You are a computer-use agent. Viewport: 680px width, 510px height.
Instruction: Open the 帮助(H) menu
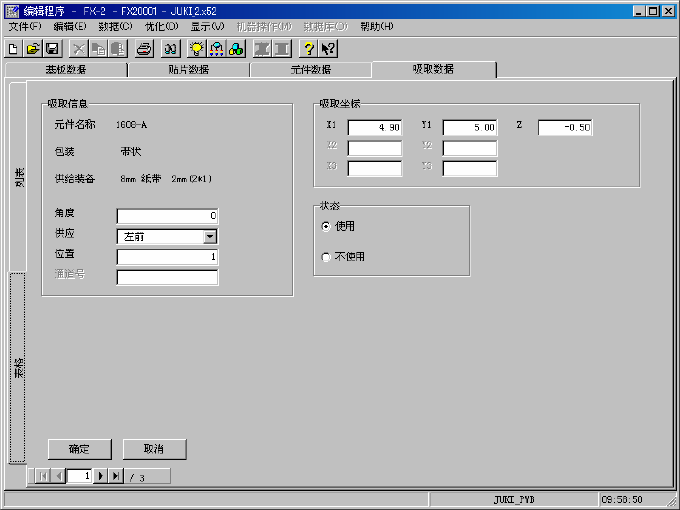[x=377, y=26]
